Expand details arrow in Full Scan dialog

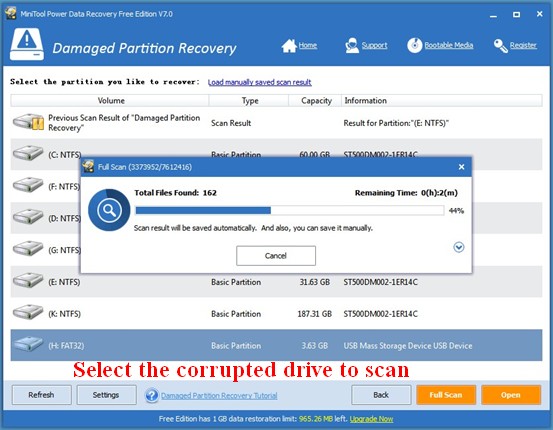pos(458,247)
